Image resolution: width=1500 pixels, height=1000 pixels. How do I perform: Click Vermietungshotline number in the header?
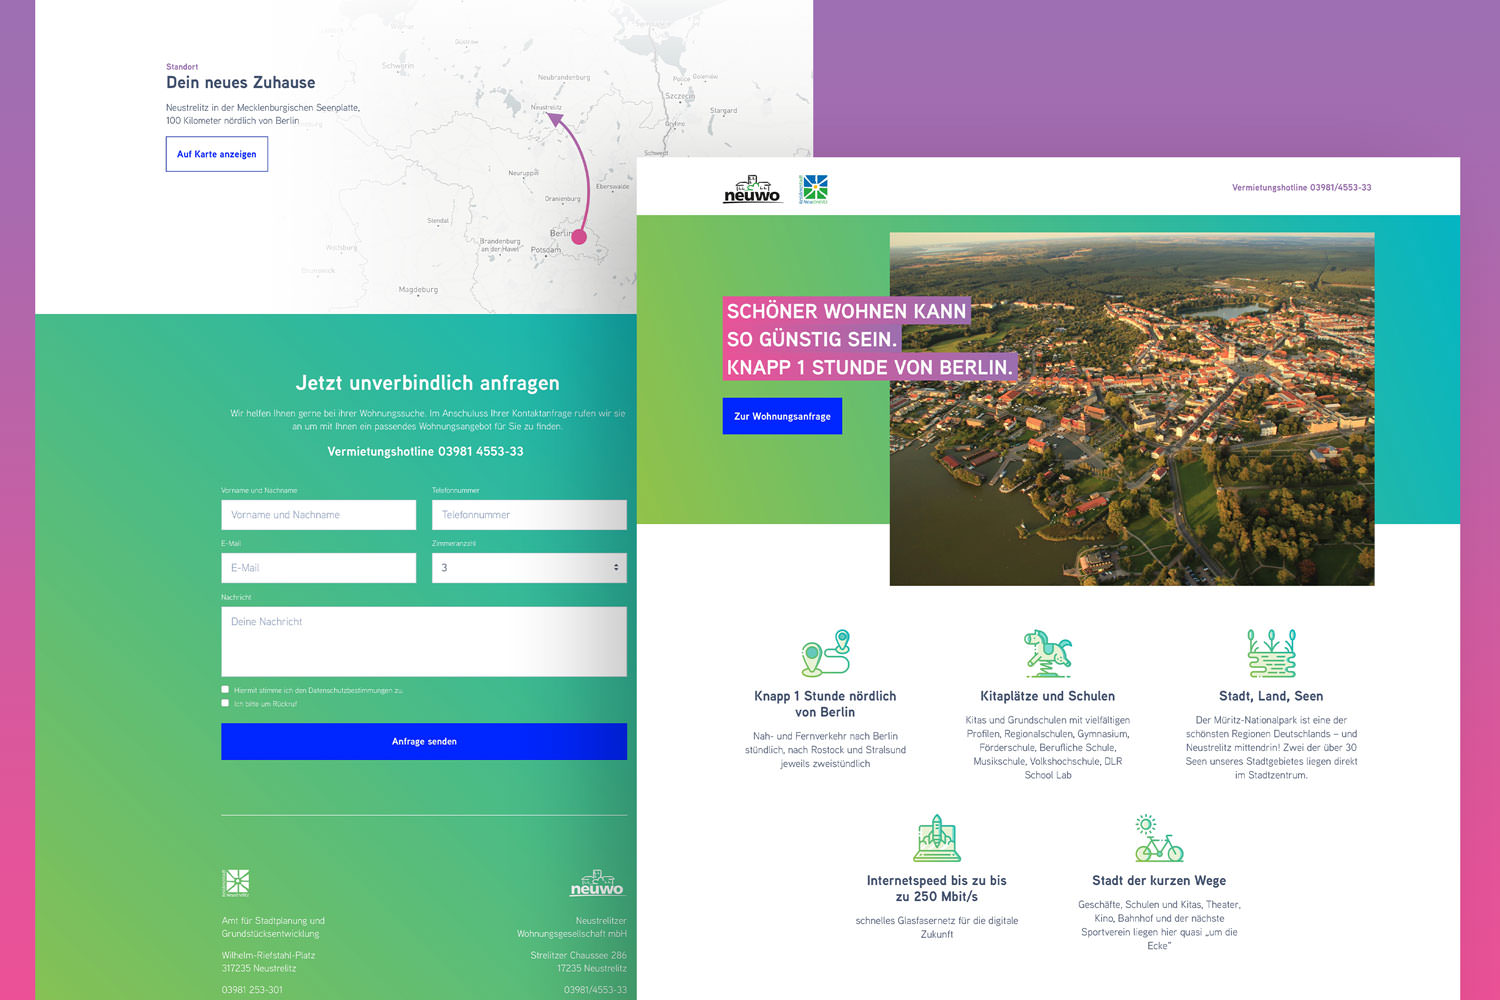tap(1301, 187)
